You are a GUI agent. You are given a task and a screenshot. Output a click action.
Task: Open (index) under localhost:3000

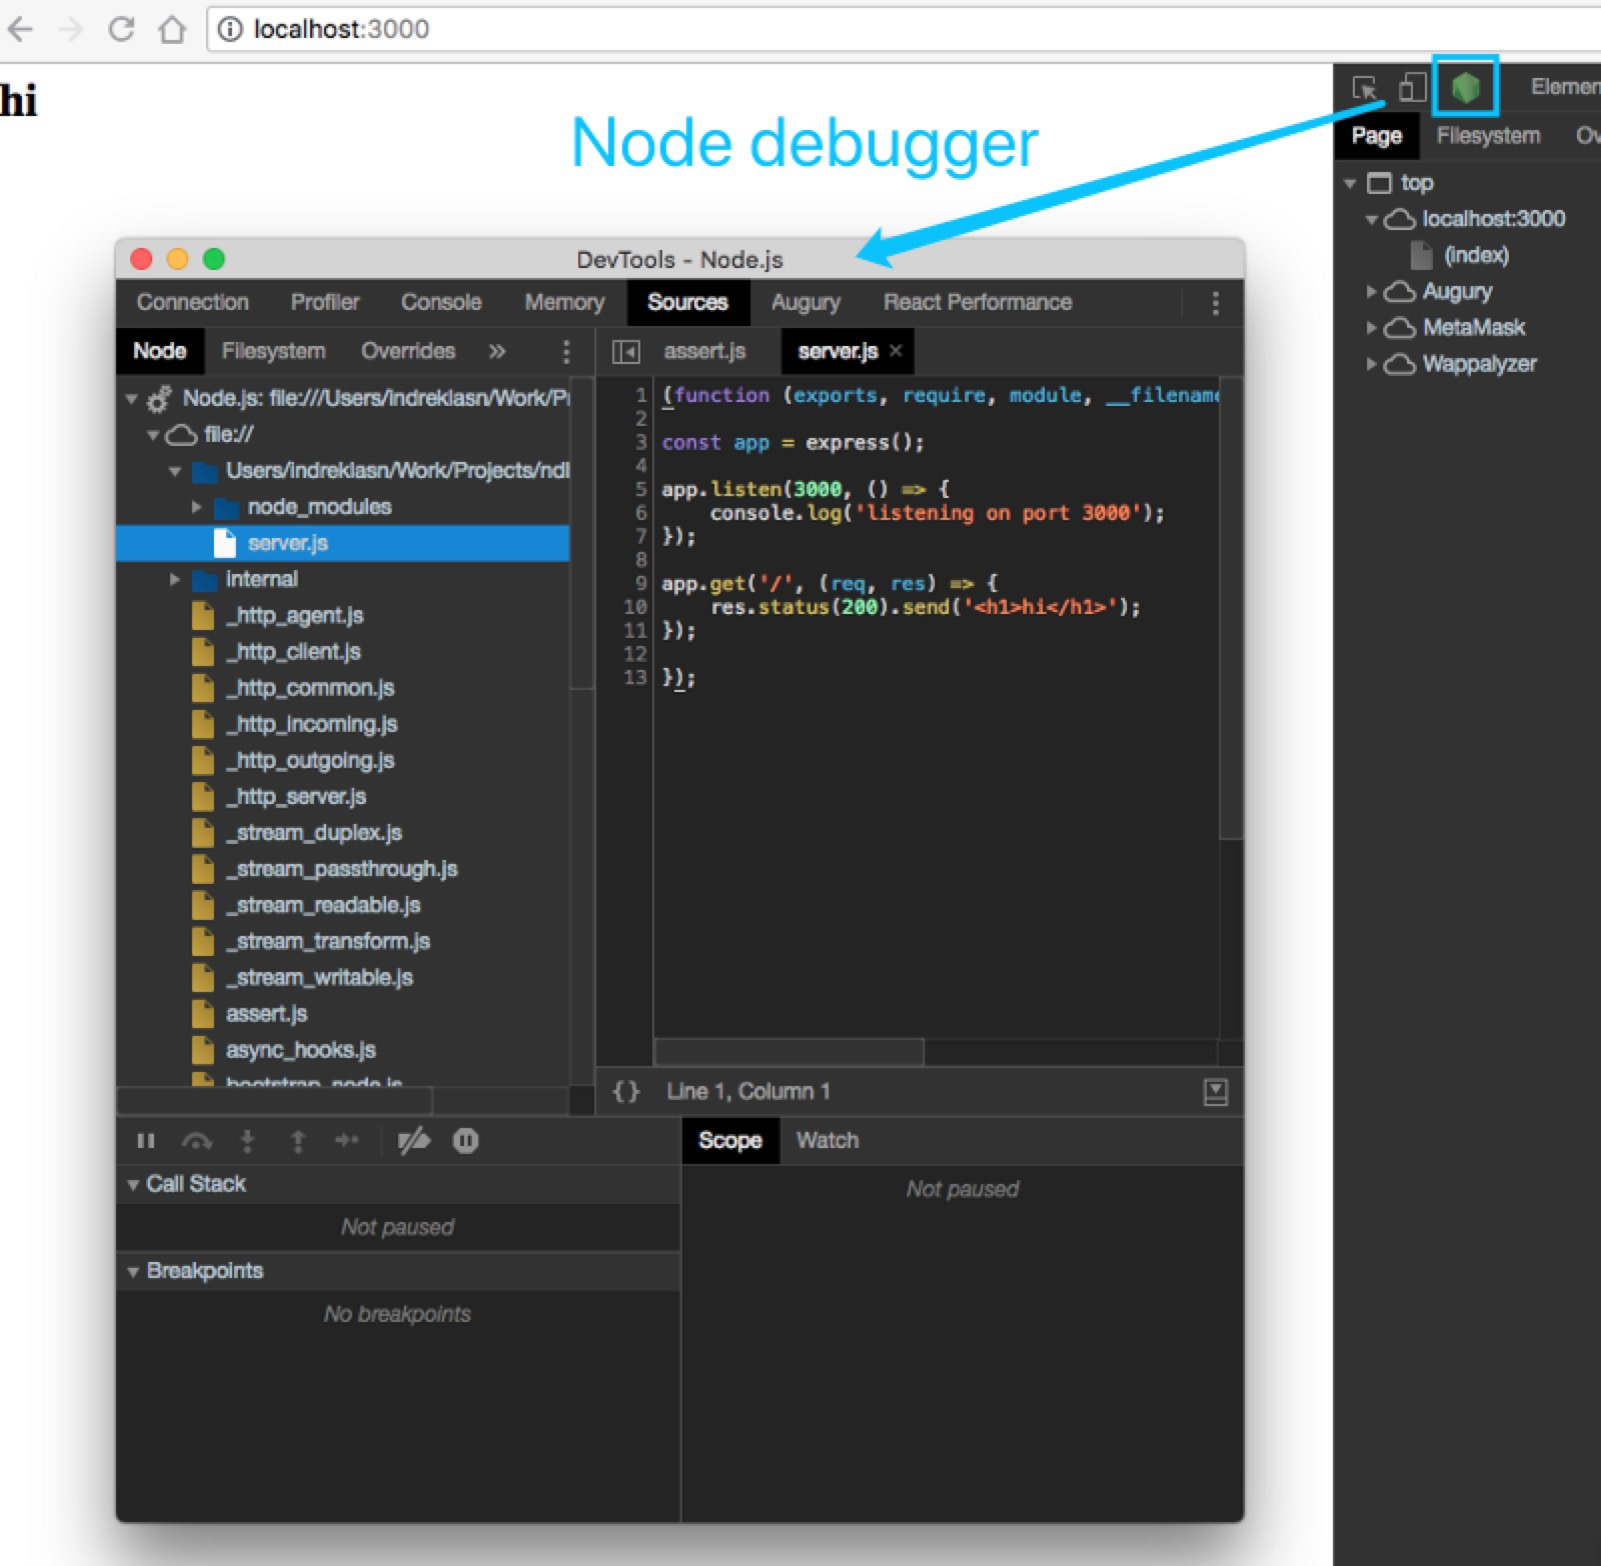(x=1476, y=256)
